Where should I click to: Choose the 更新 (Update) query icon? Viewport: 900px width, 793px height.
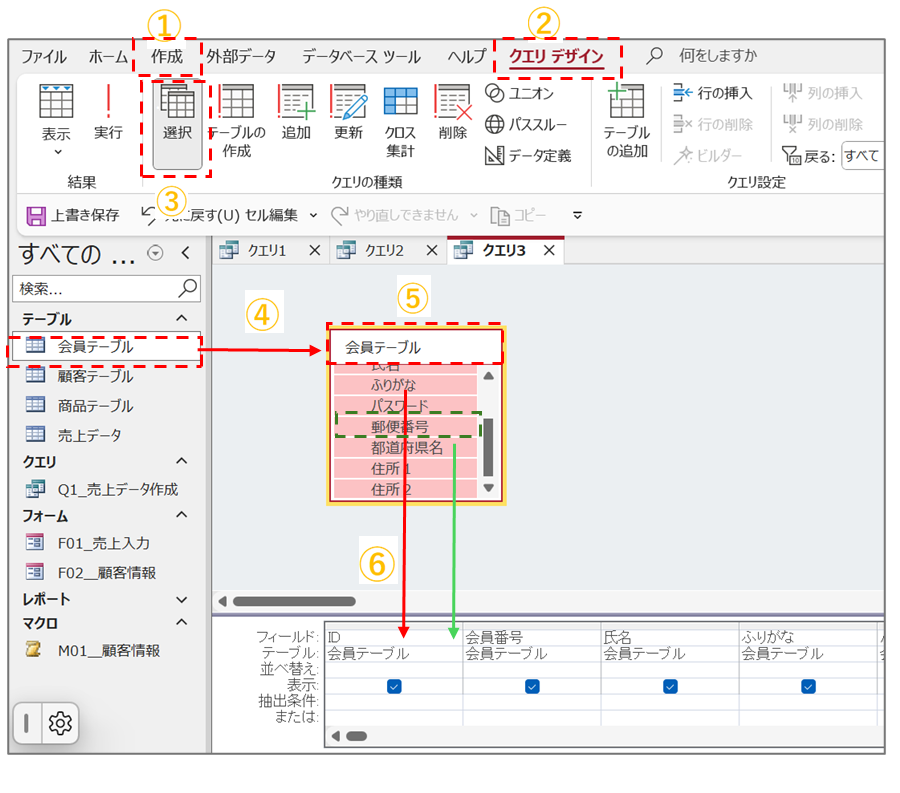click(x=348, y=103)
